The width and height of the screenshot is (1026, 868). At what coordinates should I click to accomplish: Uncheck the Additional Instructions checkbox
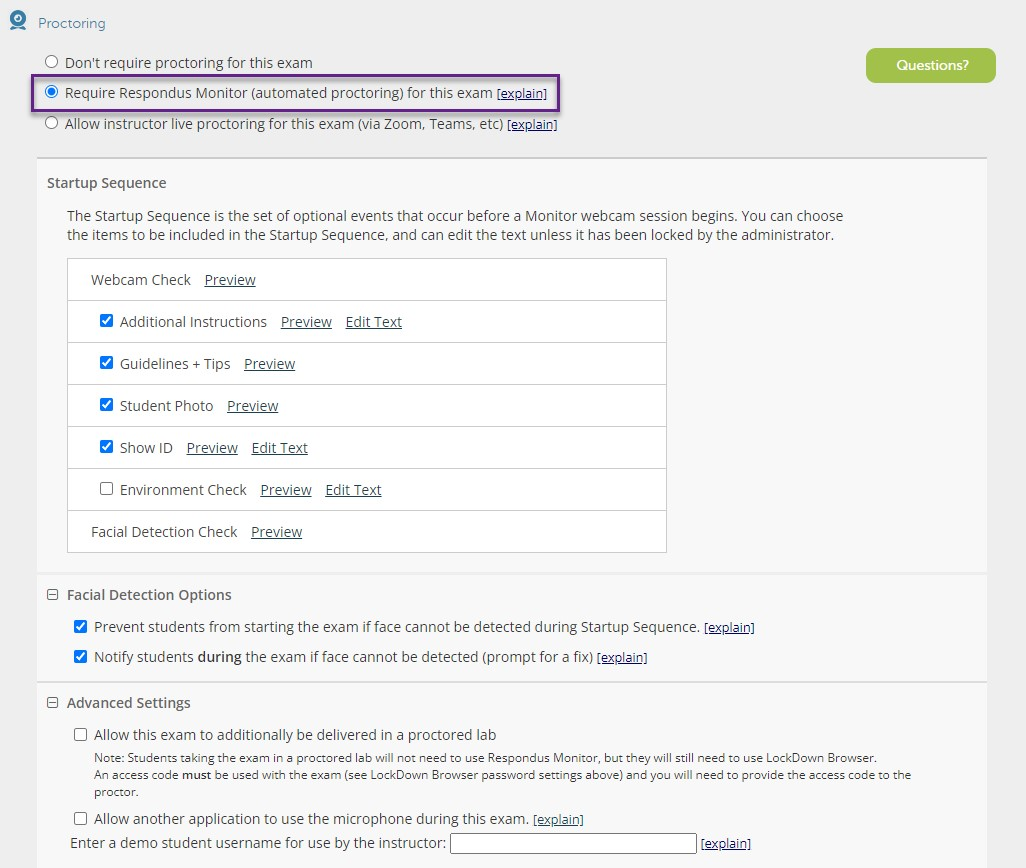(x=106, y=321)
